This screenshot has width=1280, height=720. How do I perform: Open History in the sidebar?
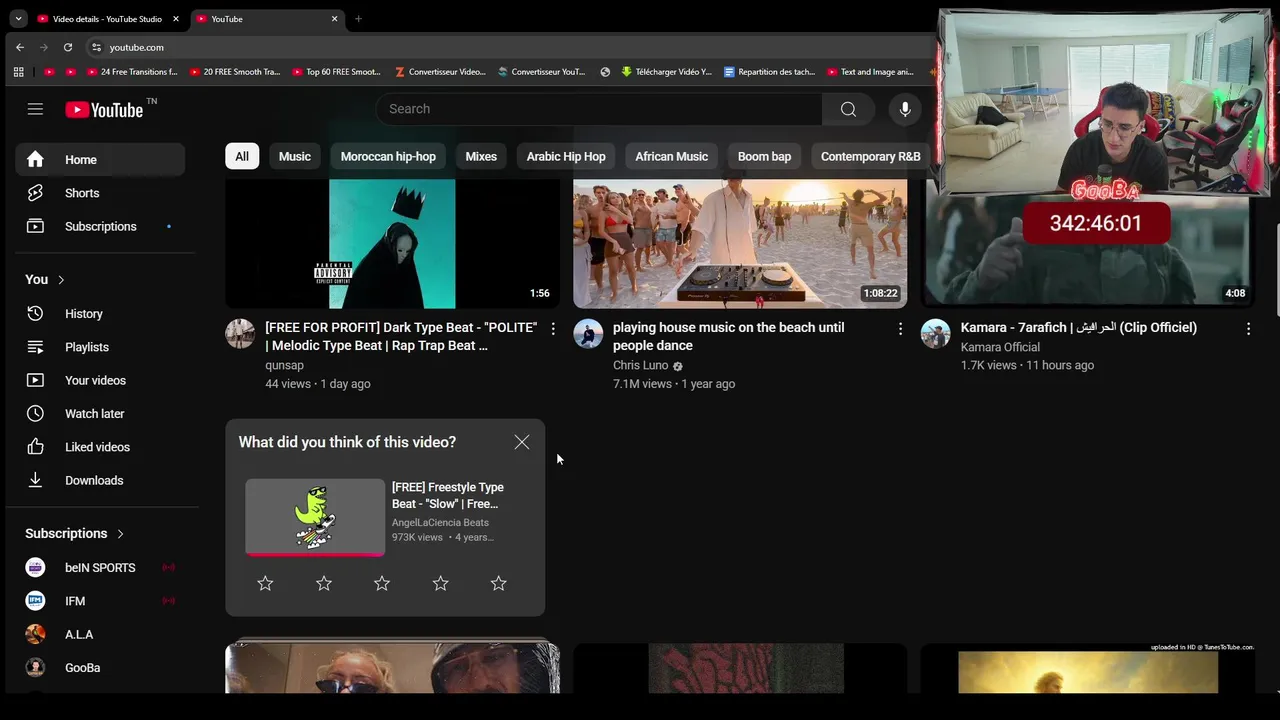pyautogui.click(x=100, y=314)
